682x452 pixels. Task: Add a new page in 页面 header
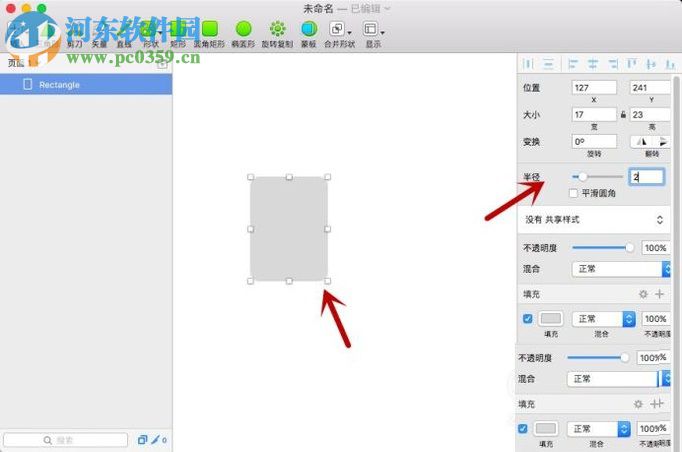pyautogui.click(x=162, y=64)
